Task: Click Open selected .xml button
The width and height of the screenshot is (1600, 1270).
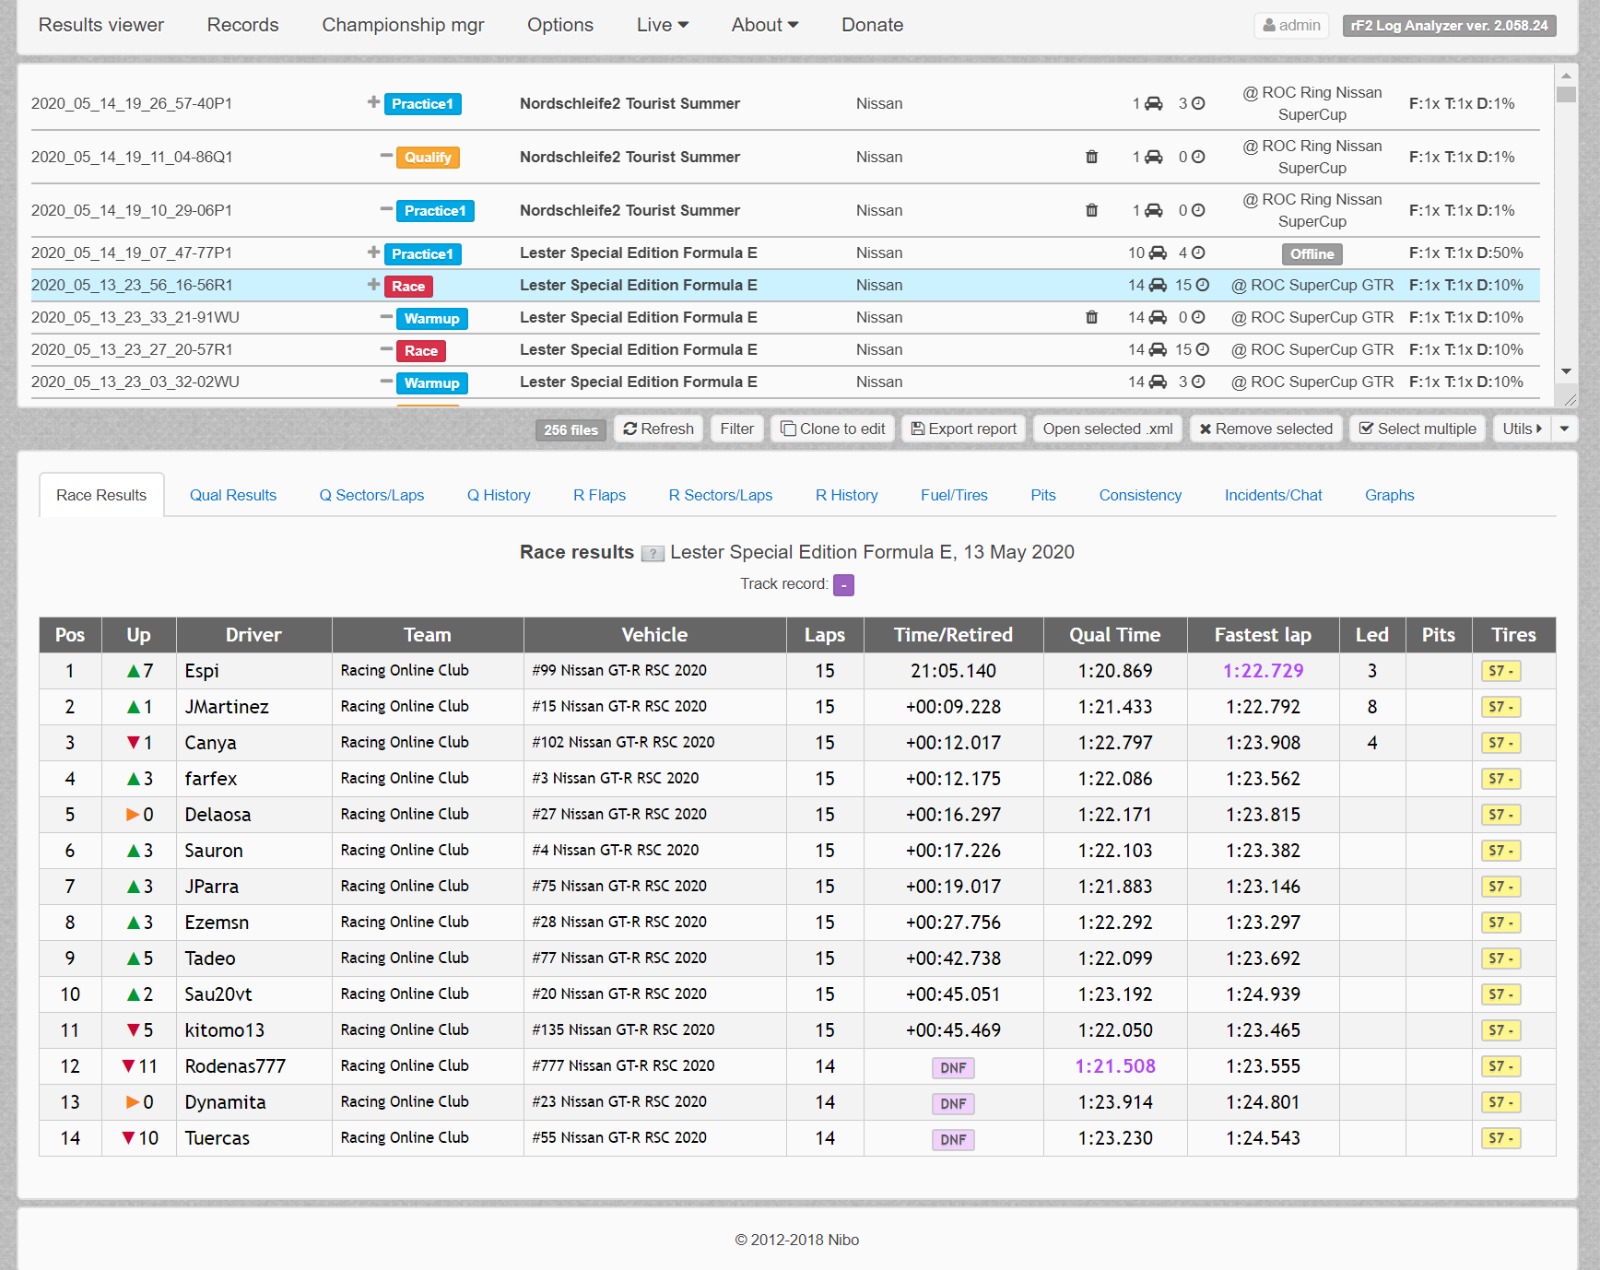Action: [1108, 429]
